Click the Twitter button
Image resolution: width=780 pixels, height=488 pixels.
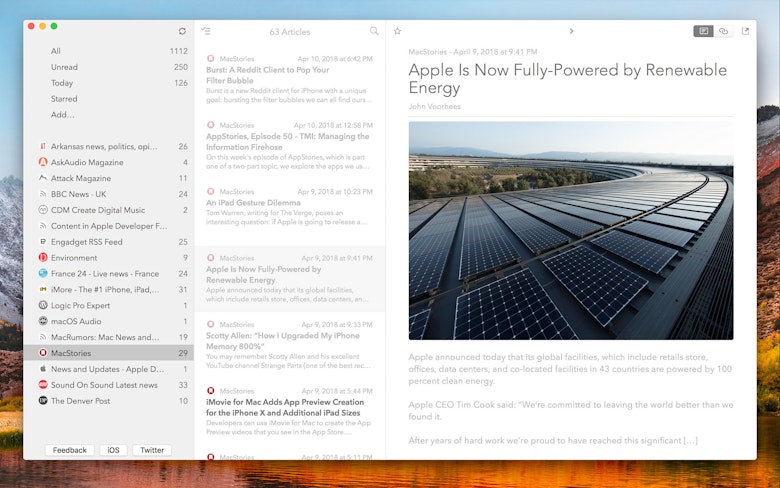pos(152,450)
